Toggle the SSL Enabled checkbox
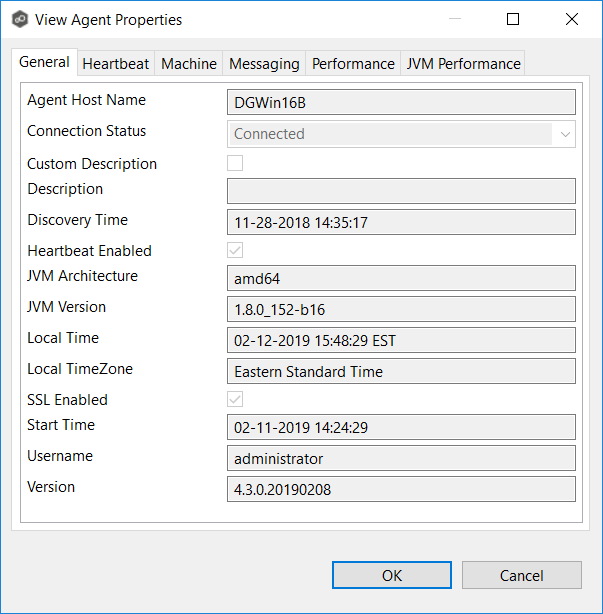Screen dimensions: 603x614 (235, 399)
